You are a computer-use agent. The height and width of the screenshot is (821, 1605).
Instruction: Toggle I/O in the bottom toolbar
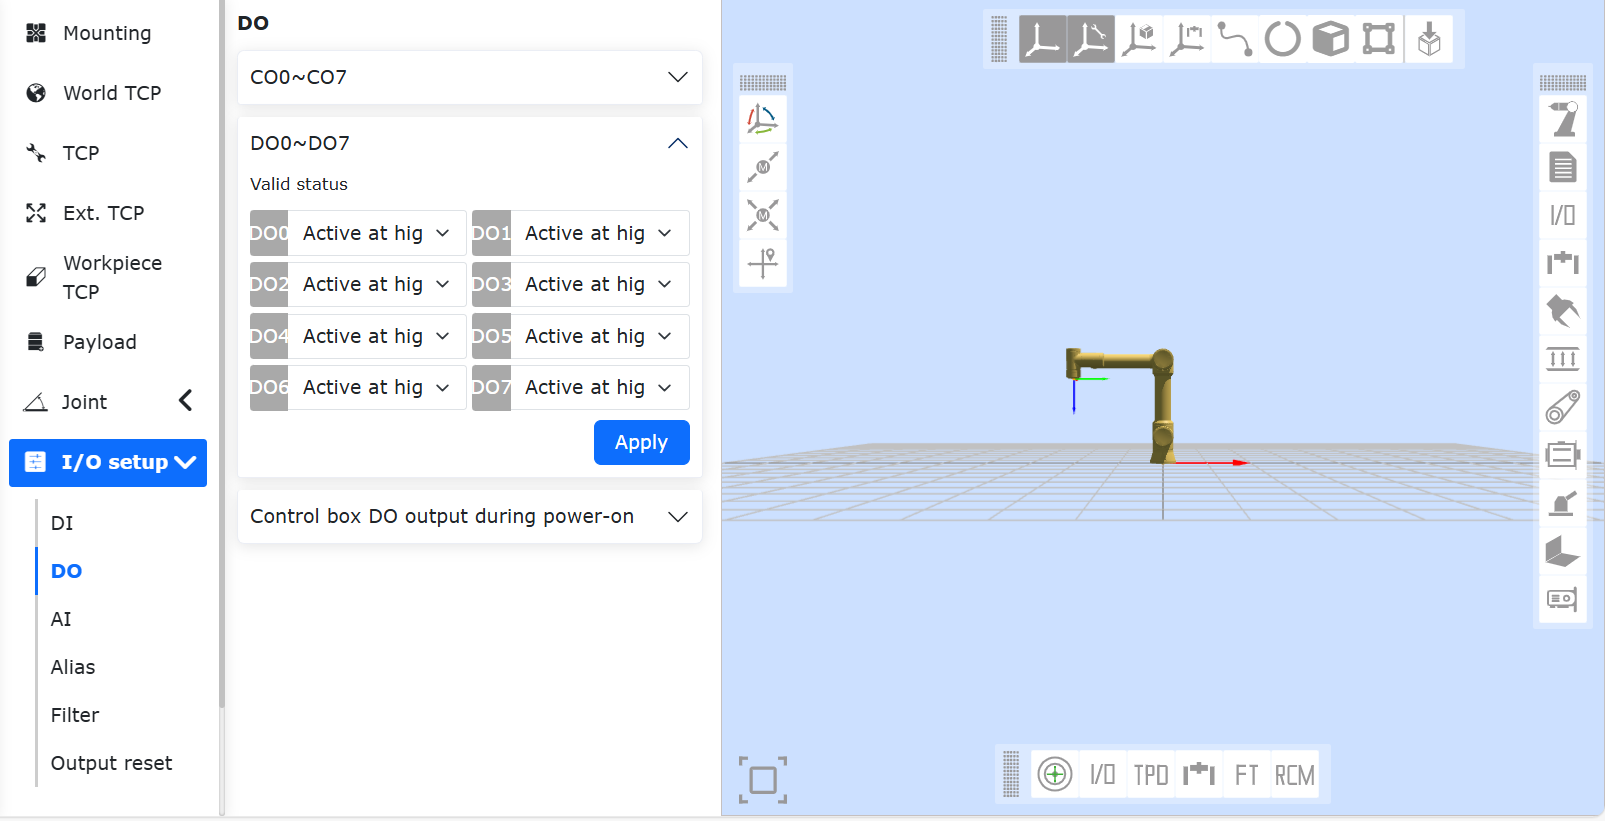tap(1103, 774)
